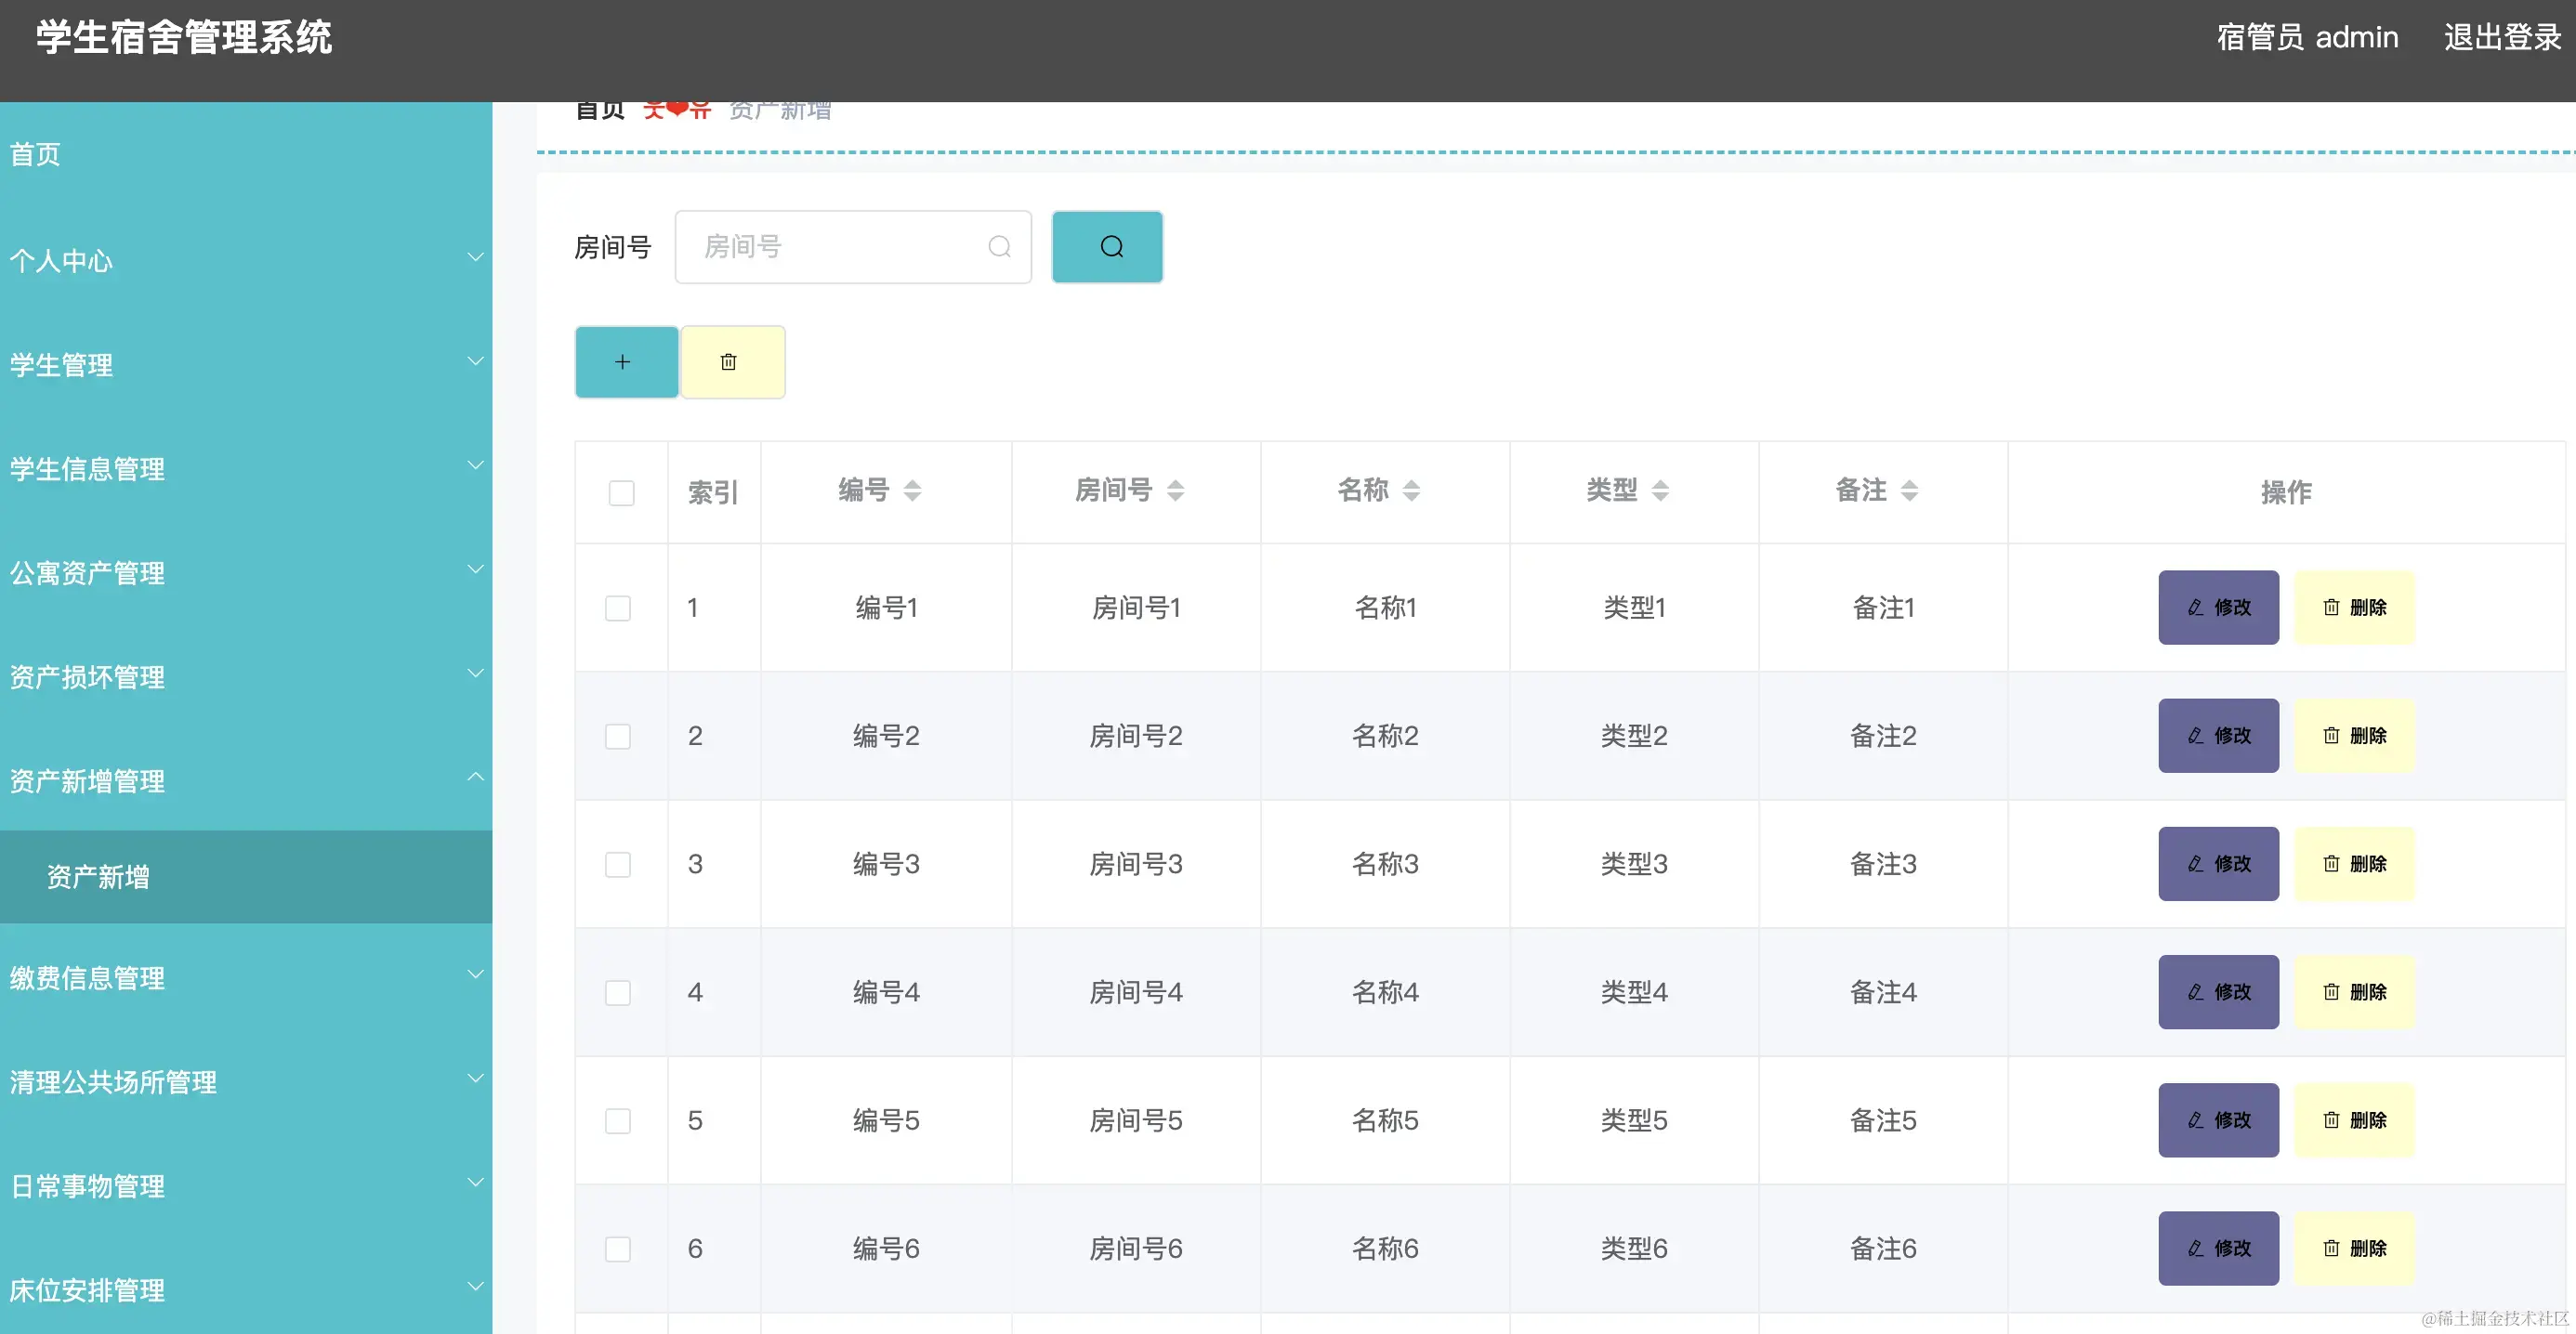Screen dimensions: 2576x1334
Task: Click the magnifier icon inside the 房间号 input
Action: point(1000,247)
